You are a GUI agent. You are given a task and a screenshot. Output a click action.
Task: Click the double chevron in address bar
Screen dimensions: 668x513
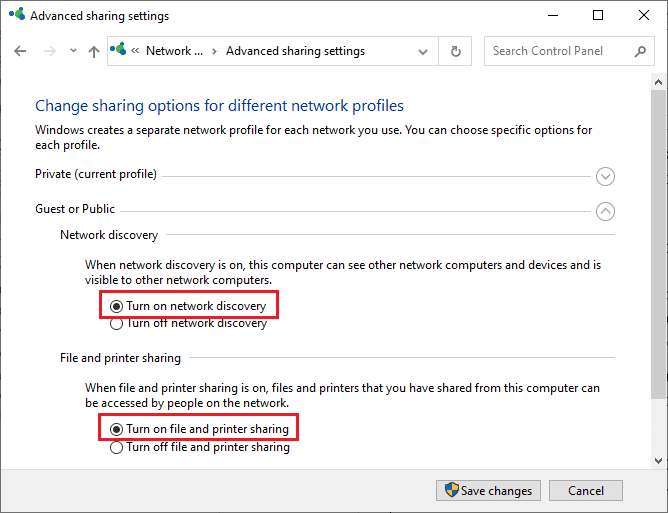point(135,51)
